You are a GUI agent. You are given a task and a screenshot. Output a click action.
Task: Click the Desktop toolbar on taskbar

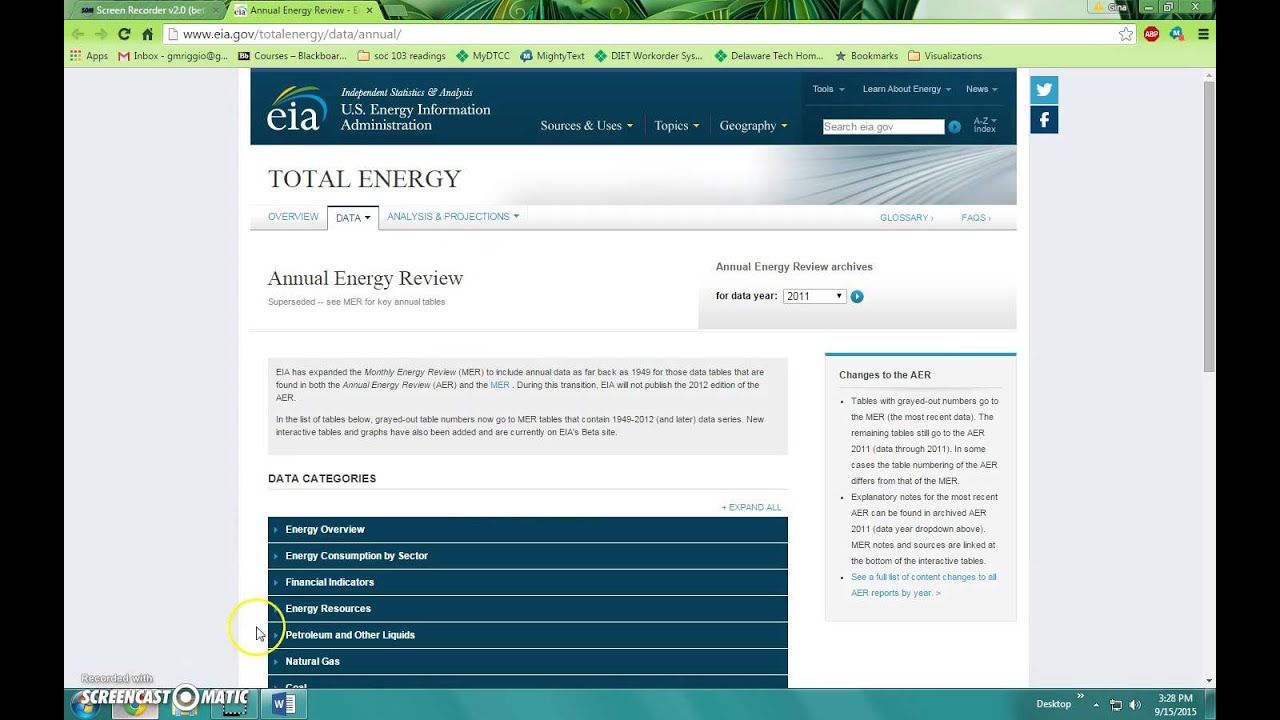coord(1053,704)
